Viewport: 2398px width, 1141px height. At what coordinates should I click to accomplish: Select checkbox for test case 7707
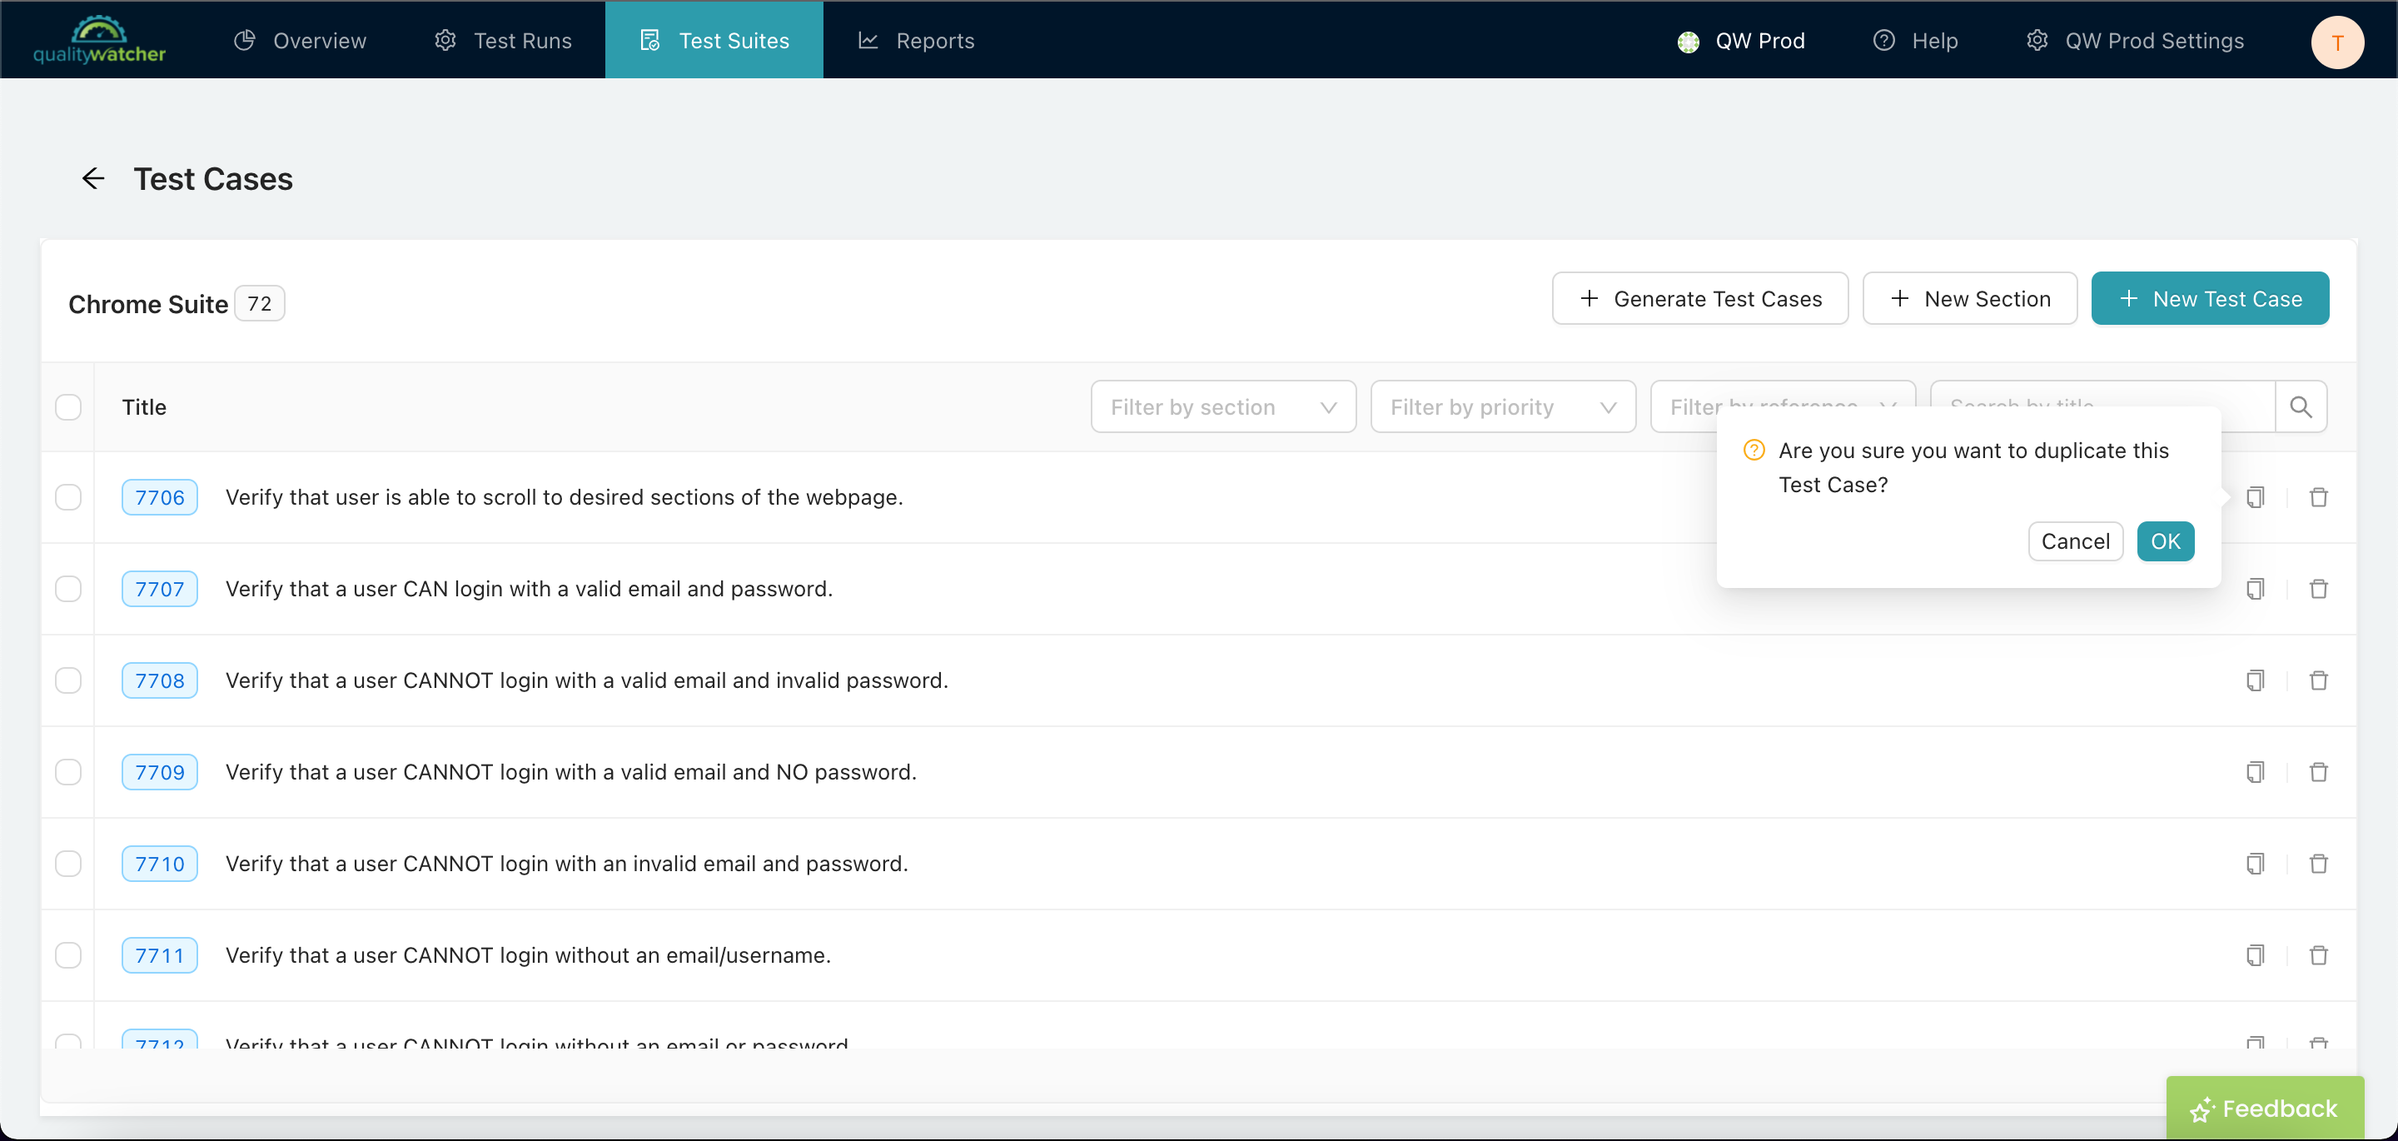coord(68,589)
